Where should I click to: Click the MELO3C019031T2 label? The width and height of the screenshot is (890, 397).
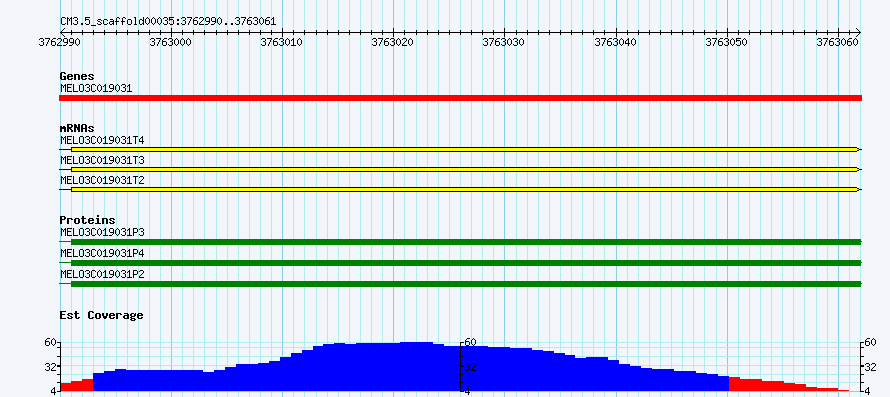click(102, 180)
